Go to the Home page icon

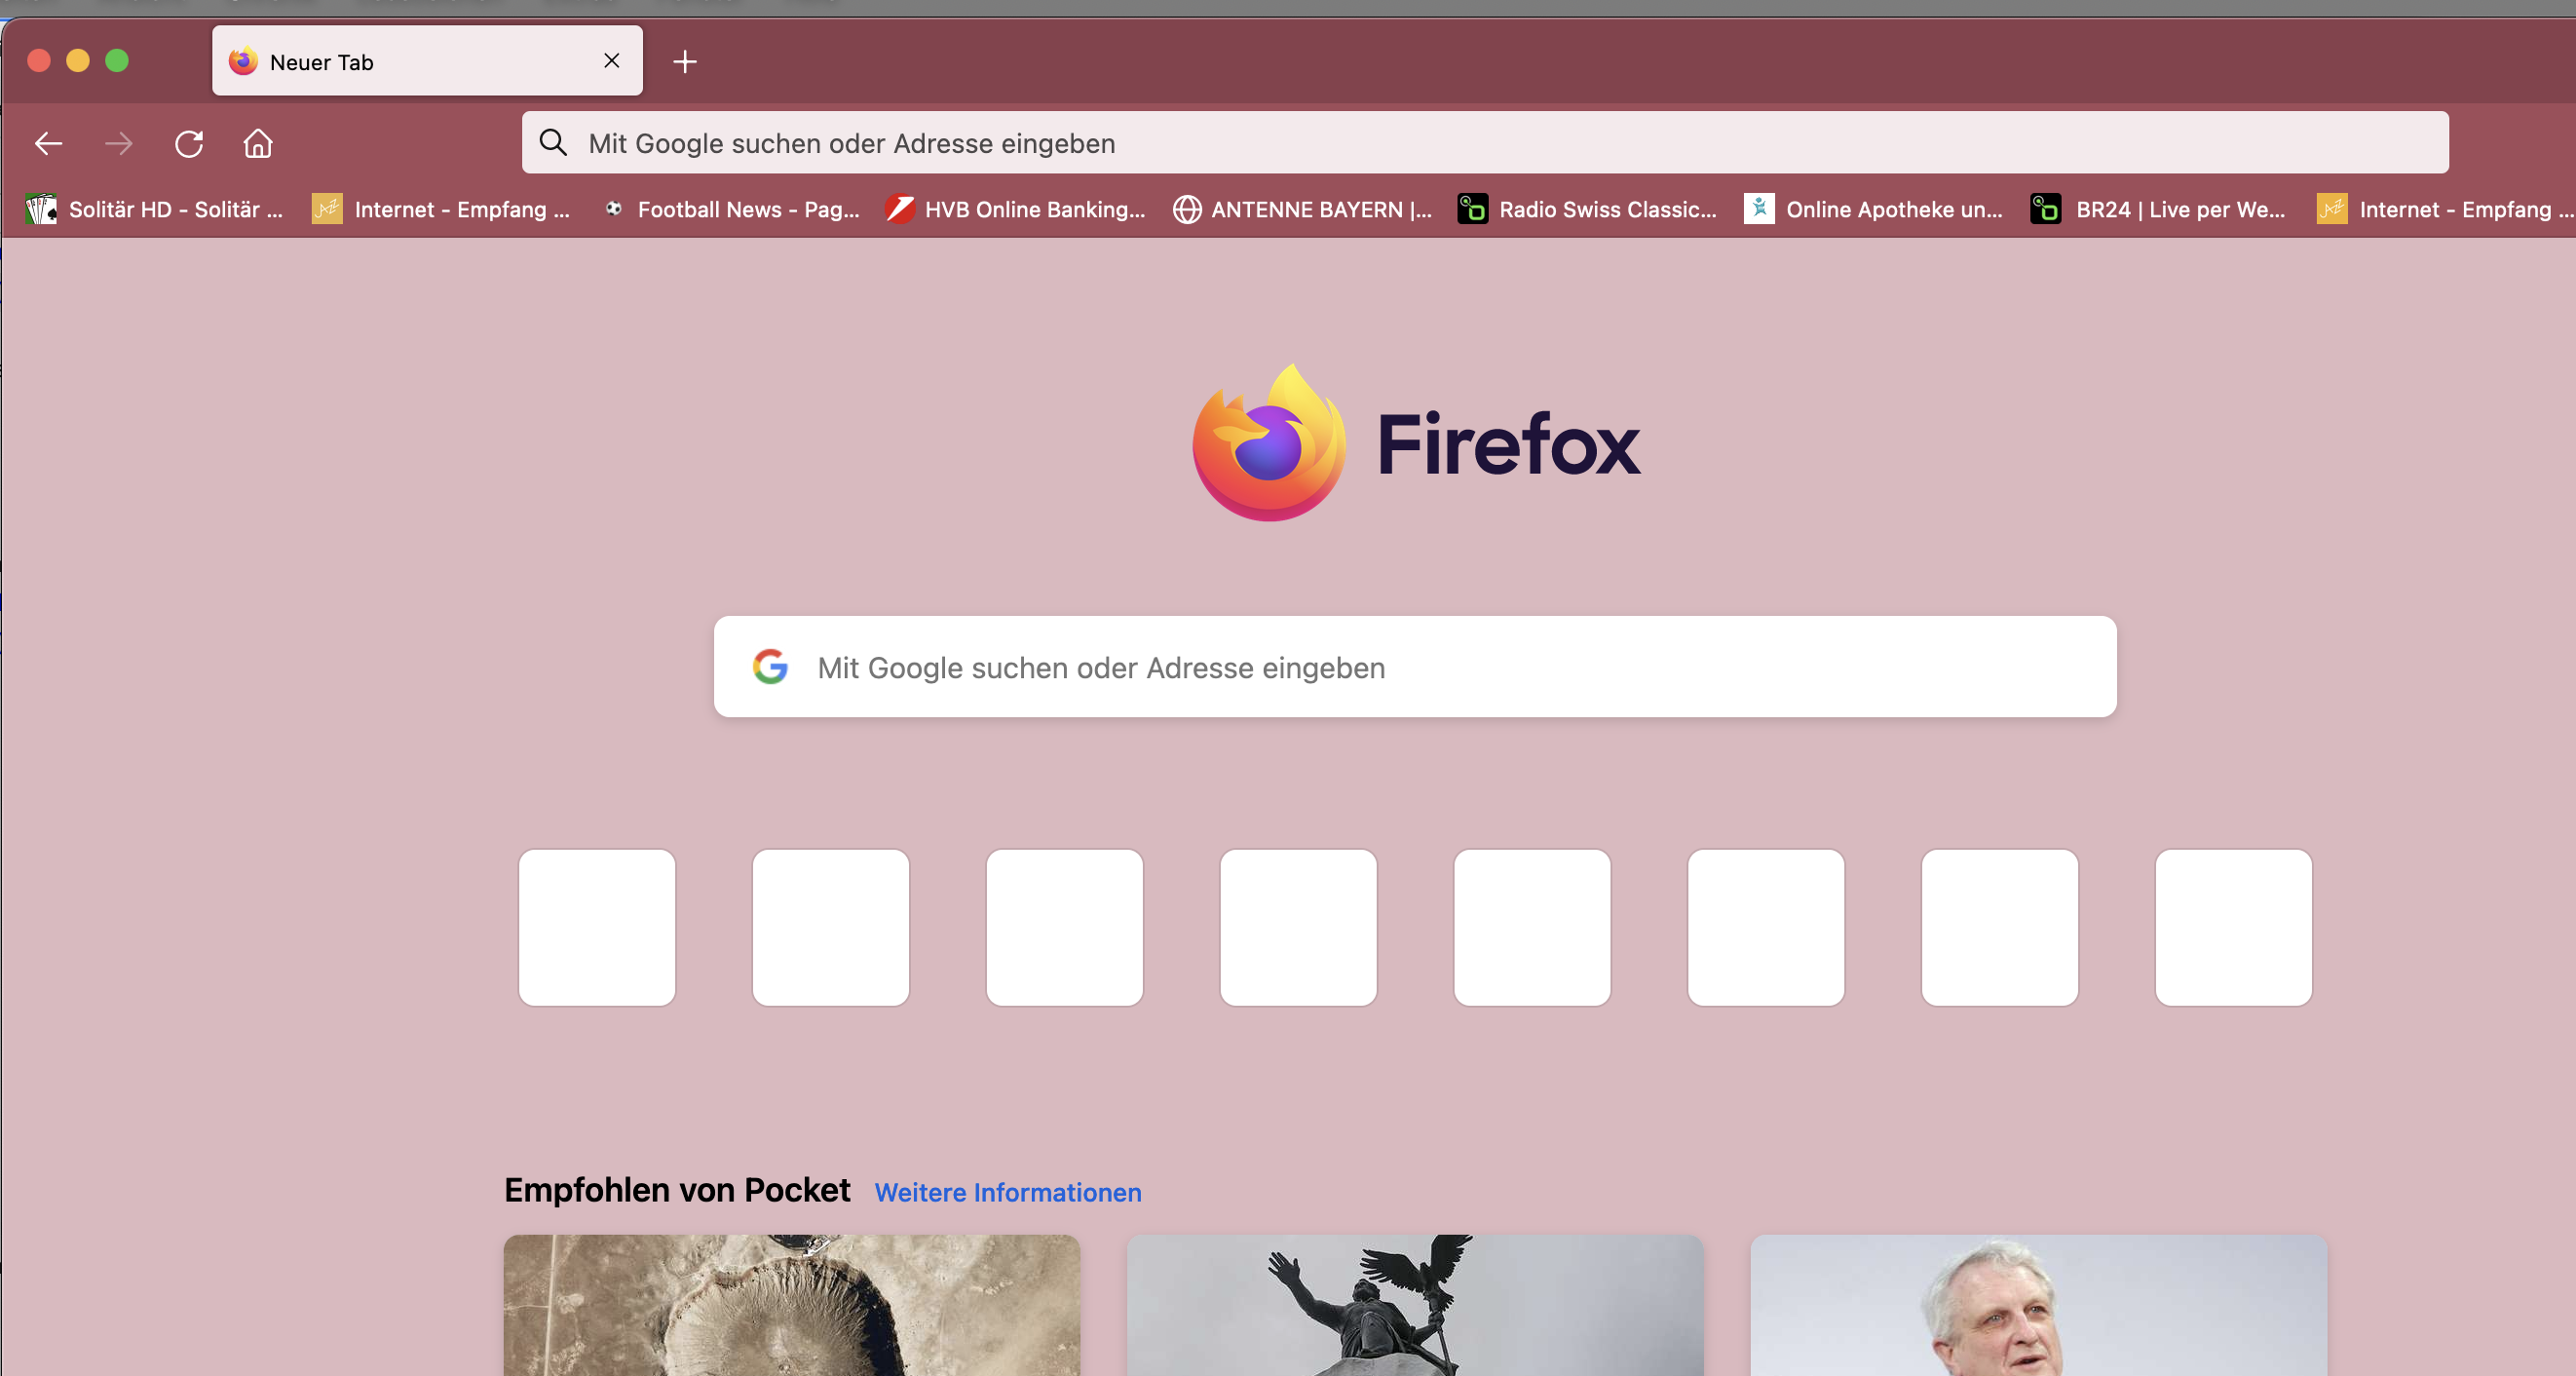(x=258, y=144)
